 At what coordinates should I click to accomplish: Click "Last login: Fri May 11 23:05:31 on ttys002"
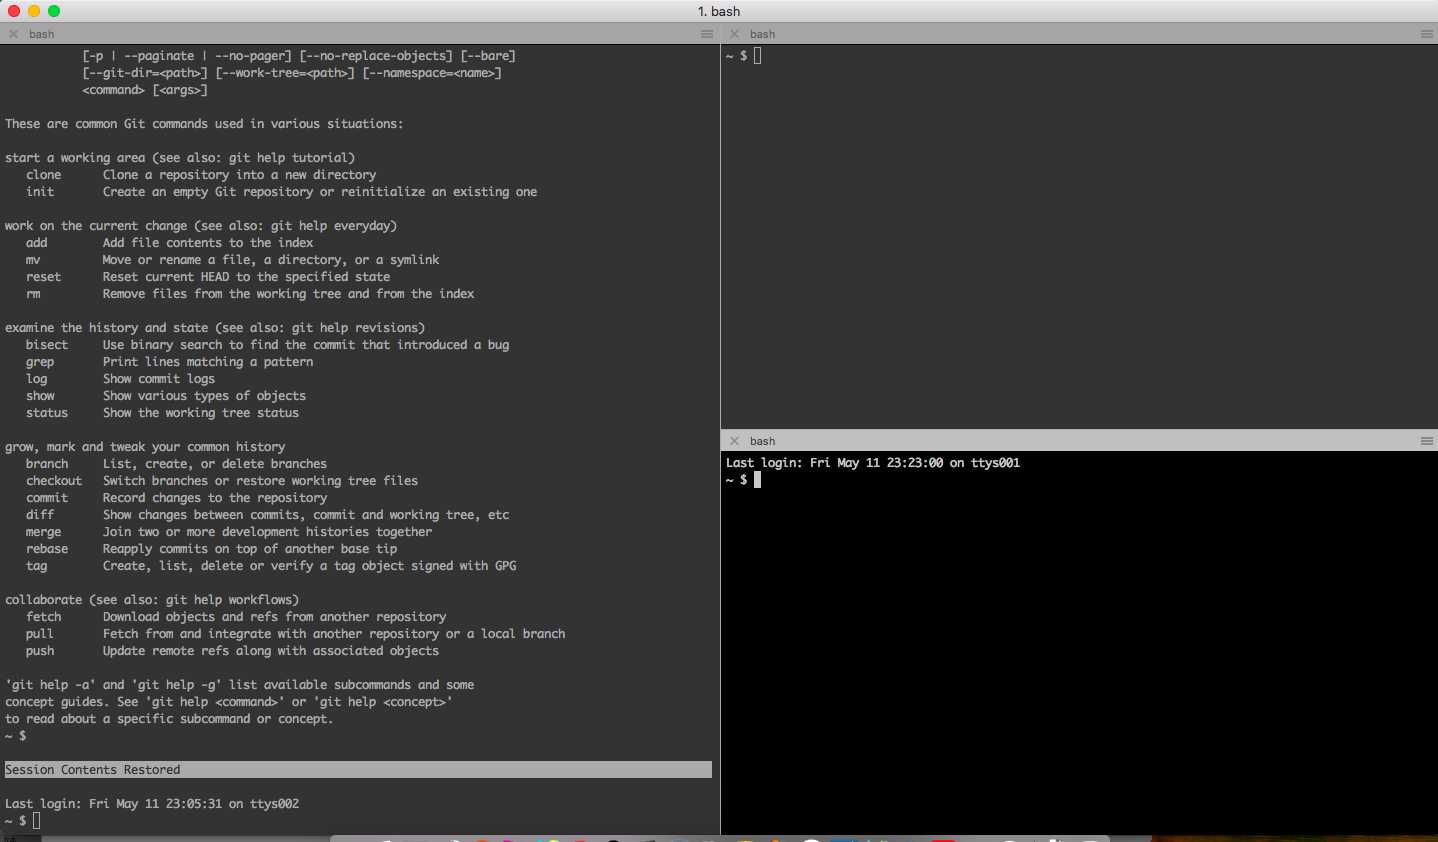tap(152, 804)
